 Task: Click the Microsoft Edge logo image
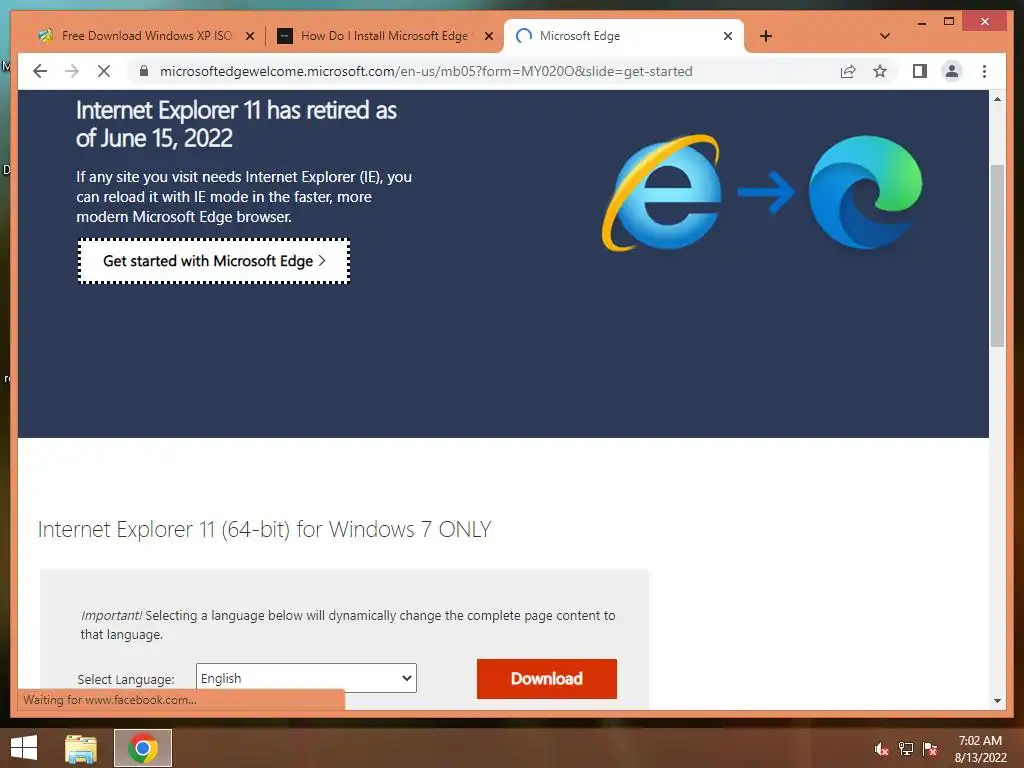865,192
